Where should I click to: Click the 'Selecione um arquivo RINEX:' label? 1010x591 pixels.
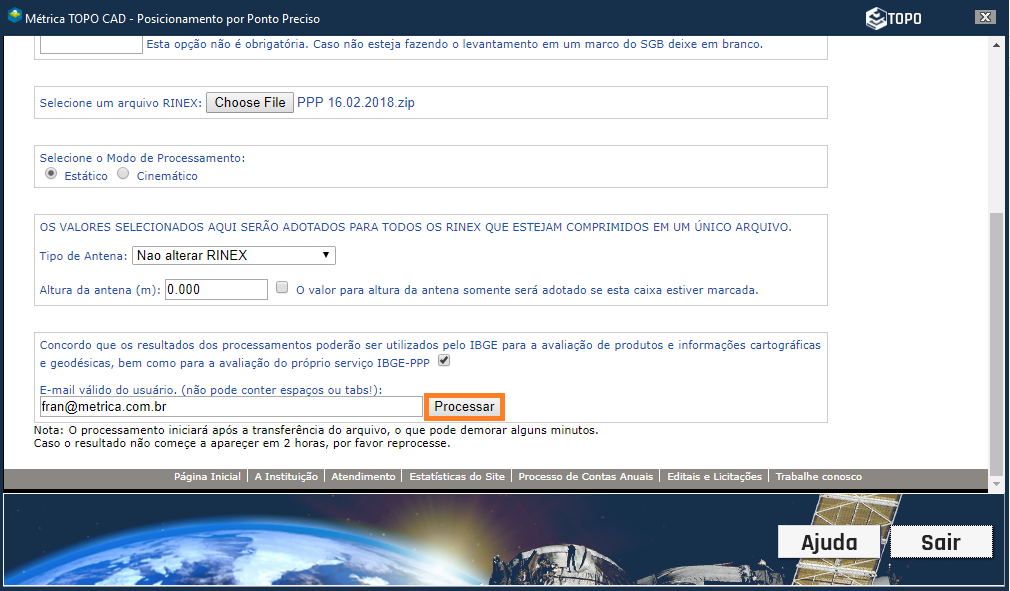(x=120, y=103)
